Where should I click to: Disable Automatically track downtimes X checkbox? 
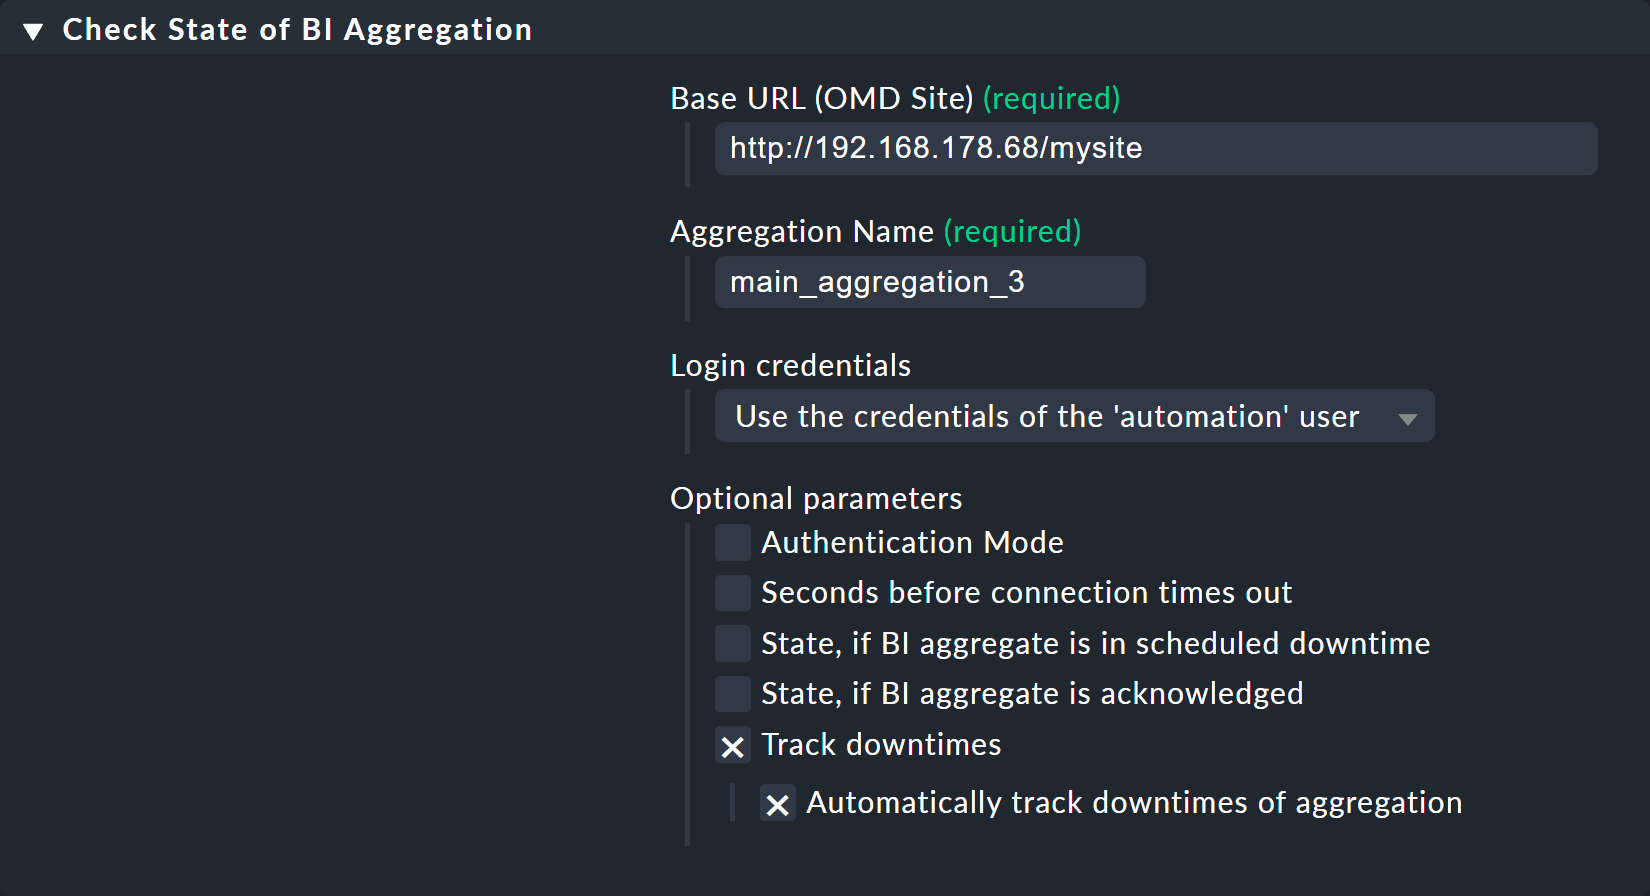pos(778,804)
